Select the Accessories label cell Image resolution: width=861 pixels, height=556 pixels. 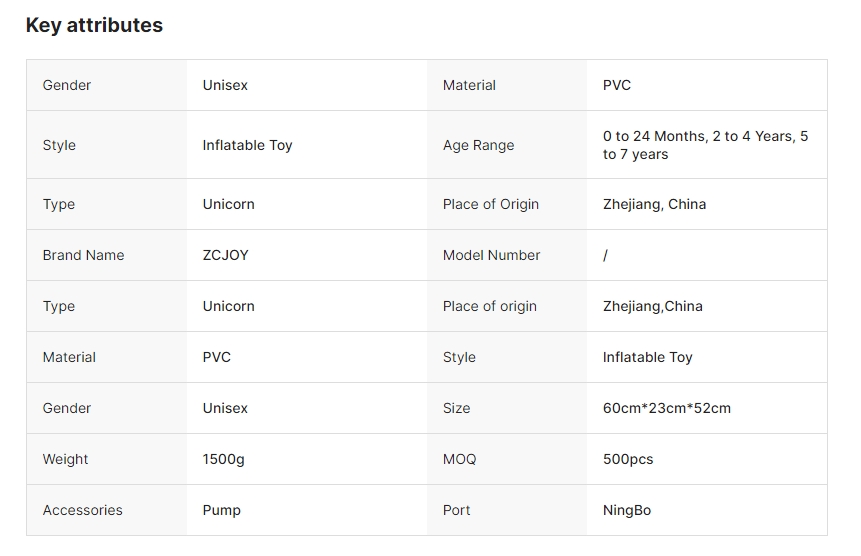(x=82, y=510)
